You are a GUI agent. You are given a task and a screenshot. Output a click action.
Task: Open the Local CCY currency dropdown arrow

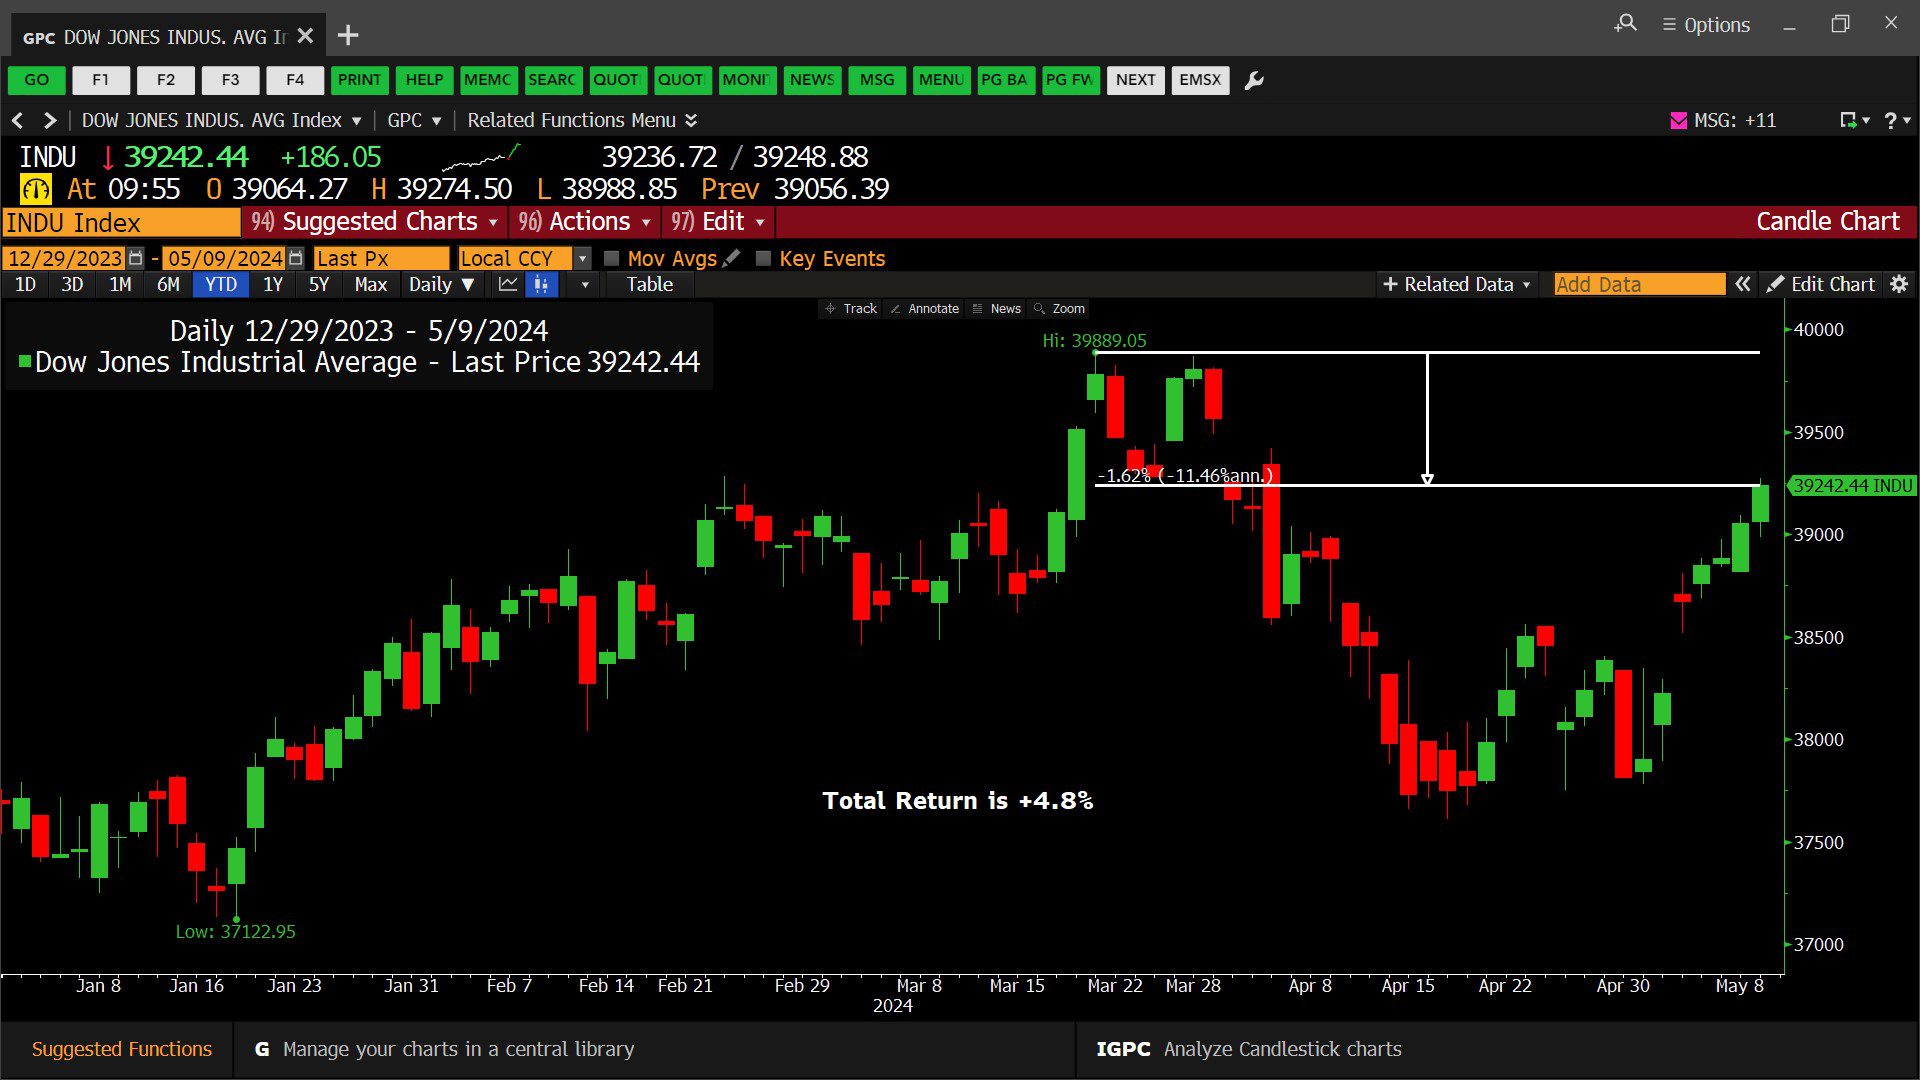coord(582,258)
